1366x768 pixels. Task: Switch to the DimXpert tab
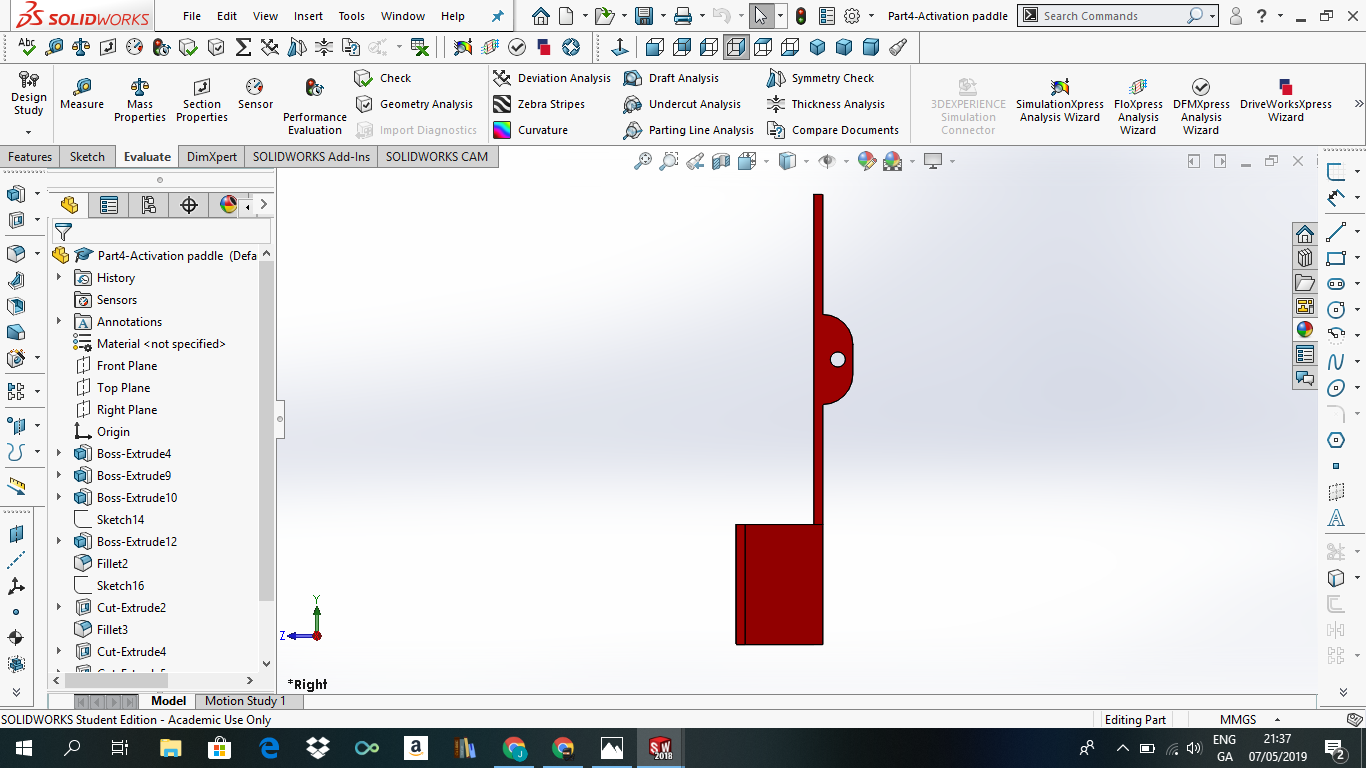(x=212, y=156)
